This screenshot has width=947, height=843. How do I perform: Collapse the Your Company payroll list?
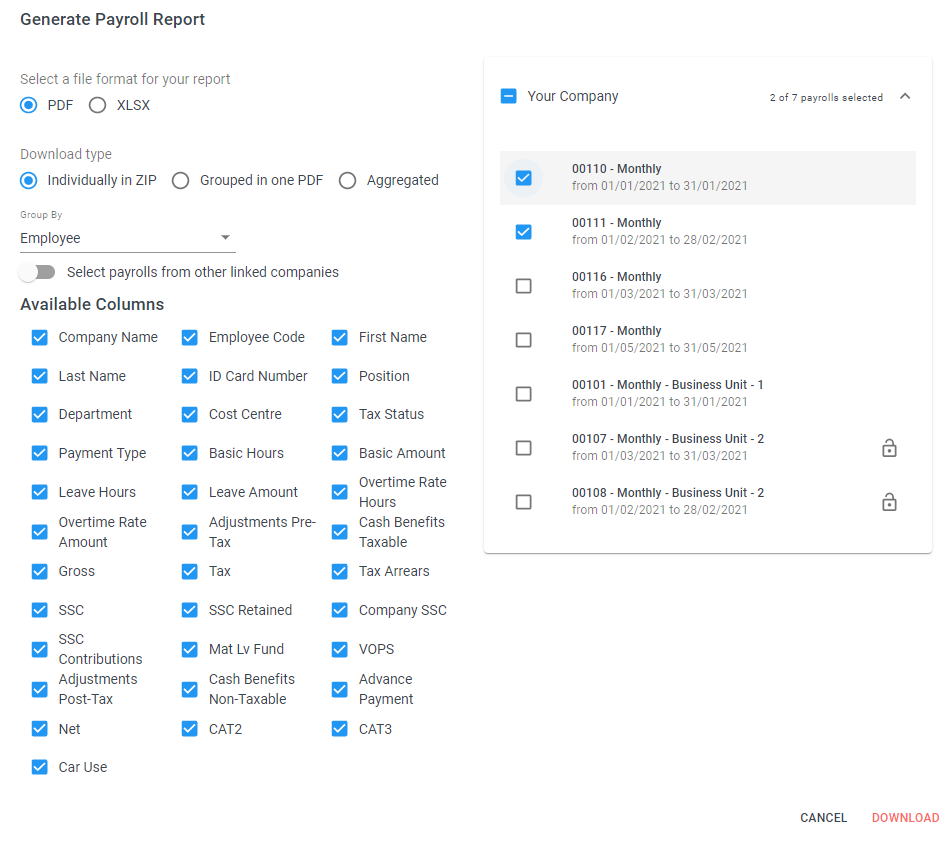905,97
